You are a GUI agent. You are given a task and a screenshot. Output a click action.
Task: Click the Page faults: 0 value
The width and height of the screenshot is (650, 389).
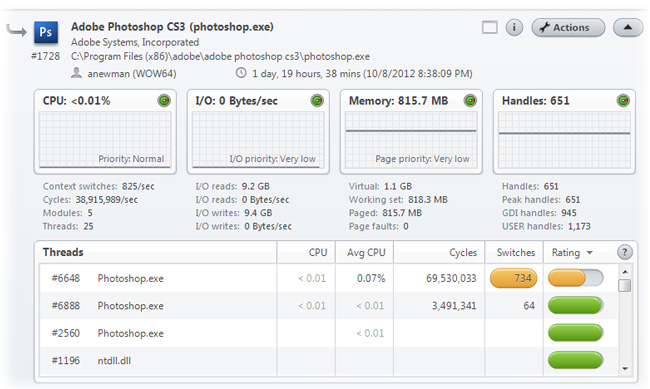406,226
